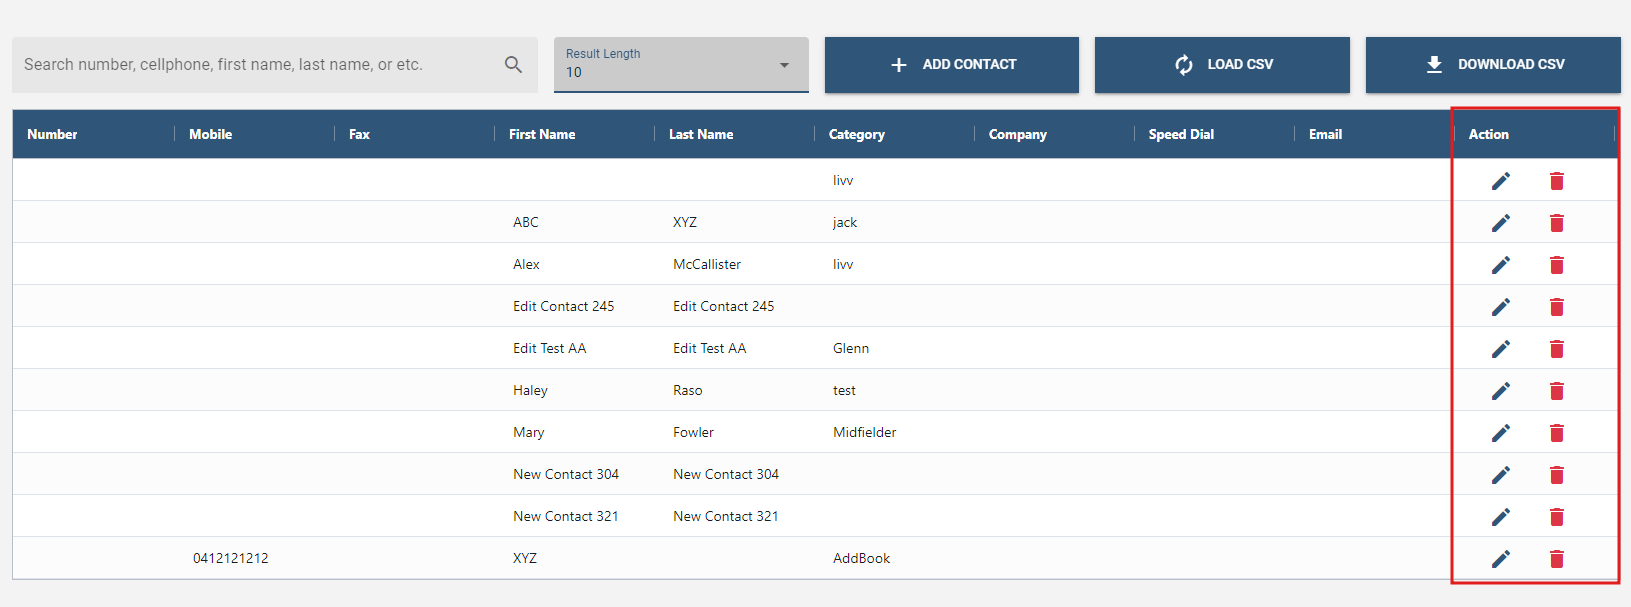The height and width of the screenshot is (607, 1631).
Task: Edit the Alex McCallister contact
Action: (1500, 265)
